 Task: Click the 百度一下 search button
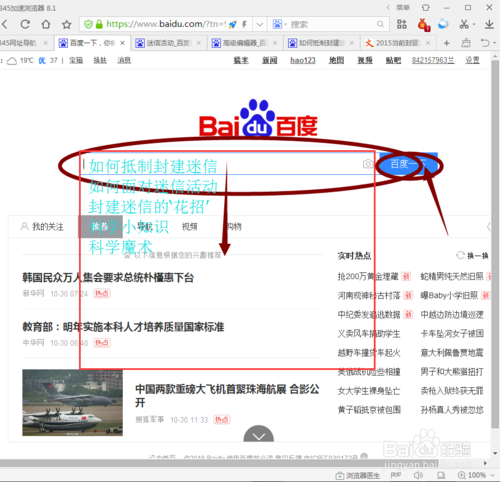408,164
